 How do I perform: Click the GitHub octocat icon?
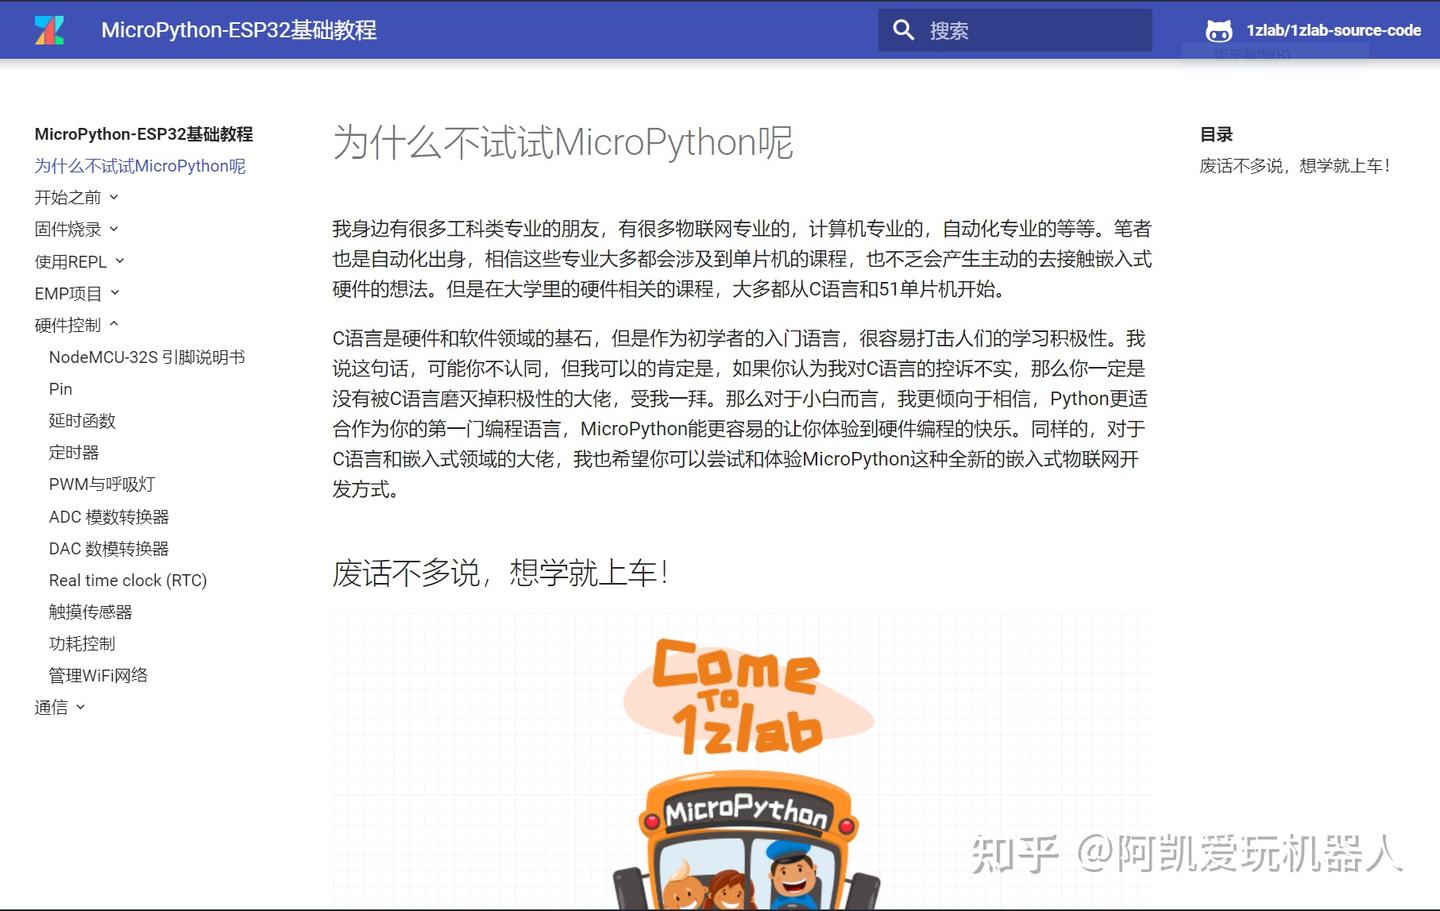click(x=1218, y=30)
